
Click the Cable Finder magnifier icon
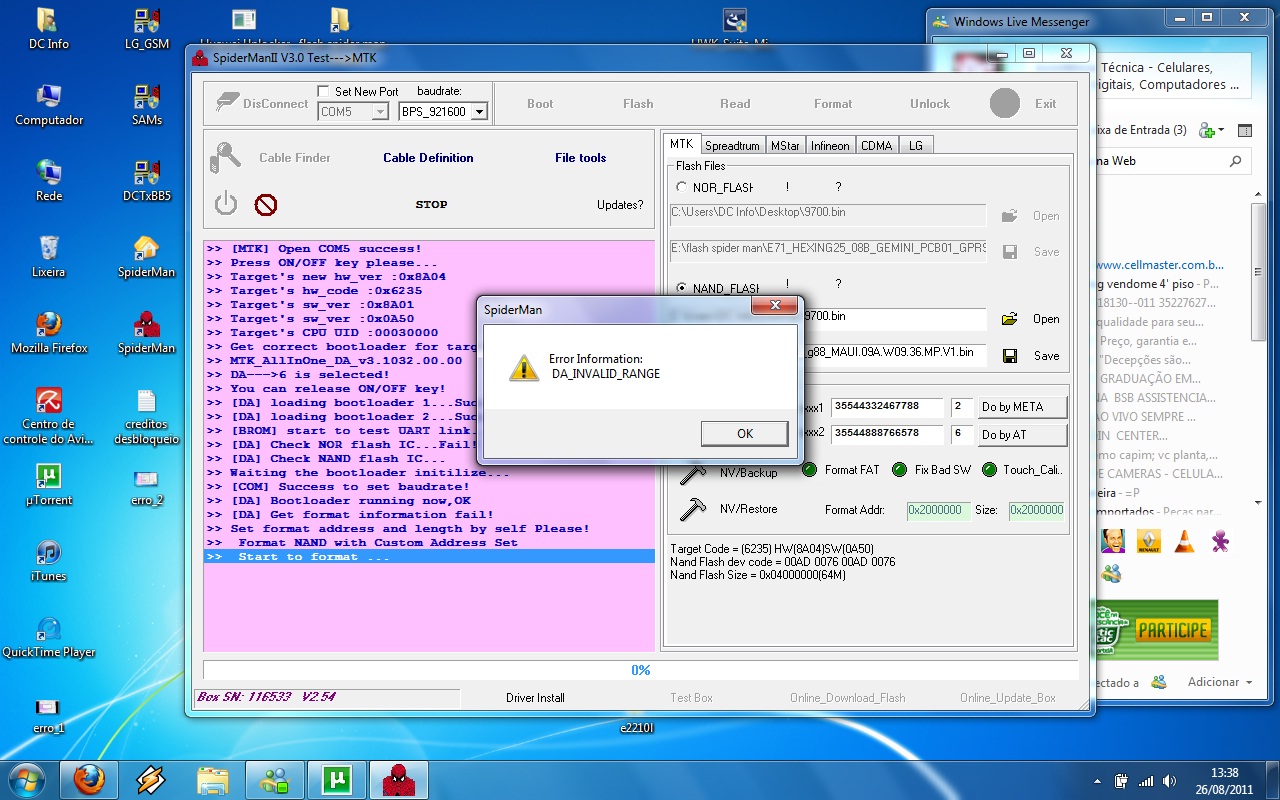[226, 157]
